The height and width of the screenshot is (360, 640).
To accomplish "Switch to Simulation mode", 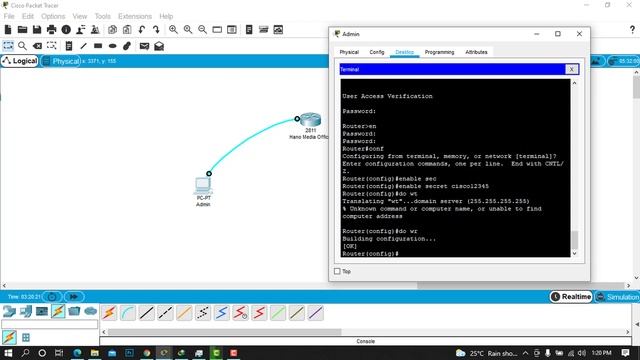I will (x=618, y=297).
